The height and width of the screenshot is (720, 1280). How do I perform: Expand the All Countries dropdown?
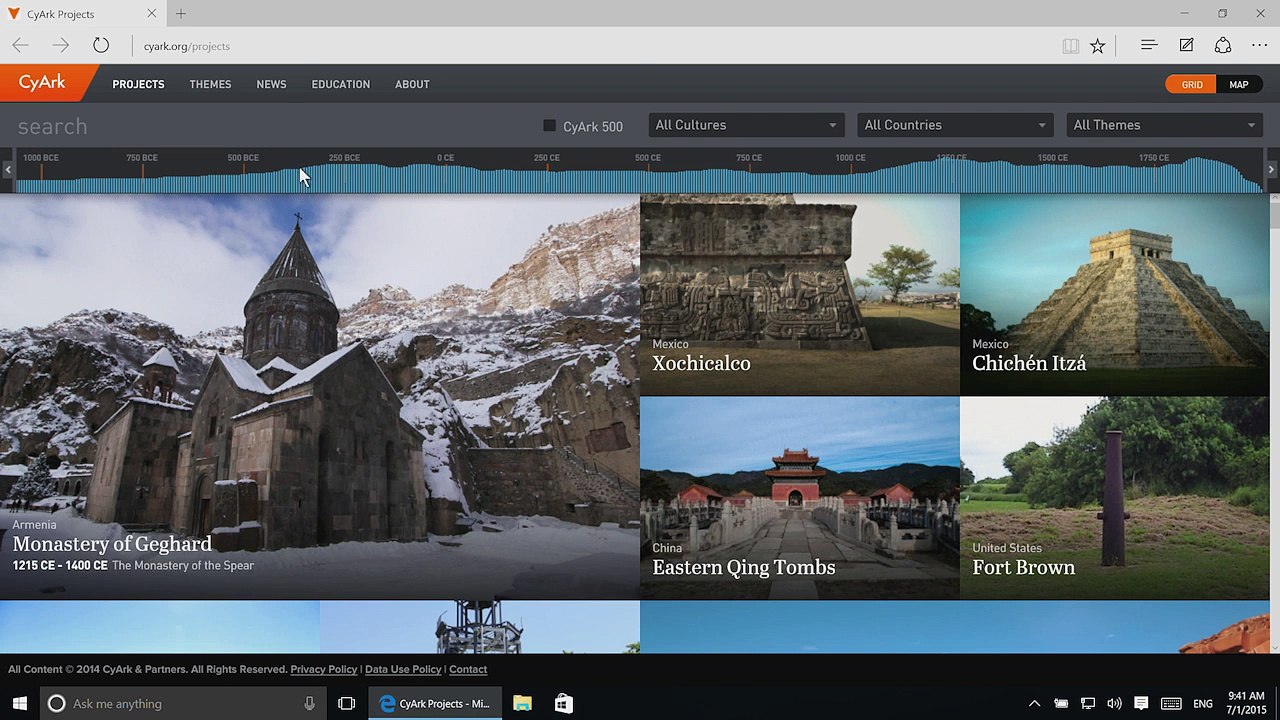point(954,125)
